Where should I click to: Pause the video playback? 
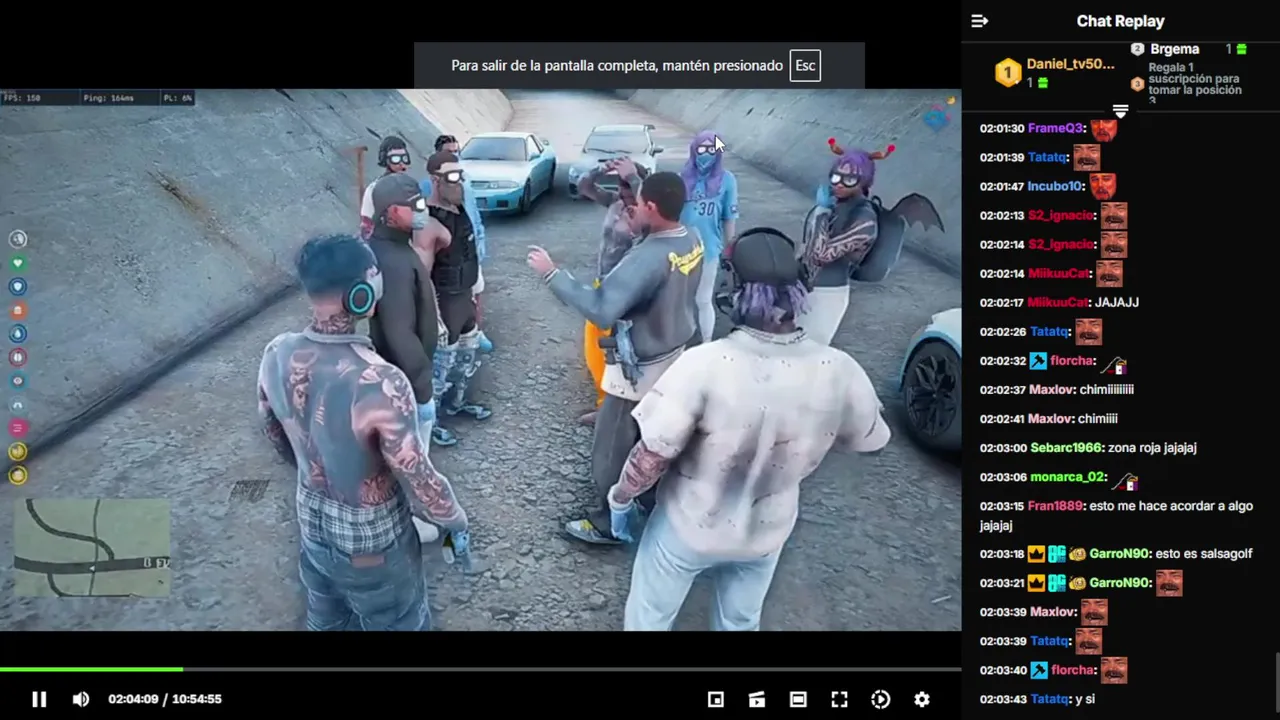pos(39,699)
